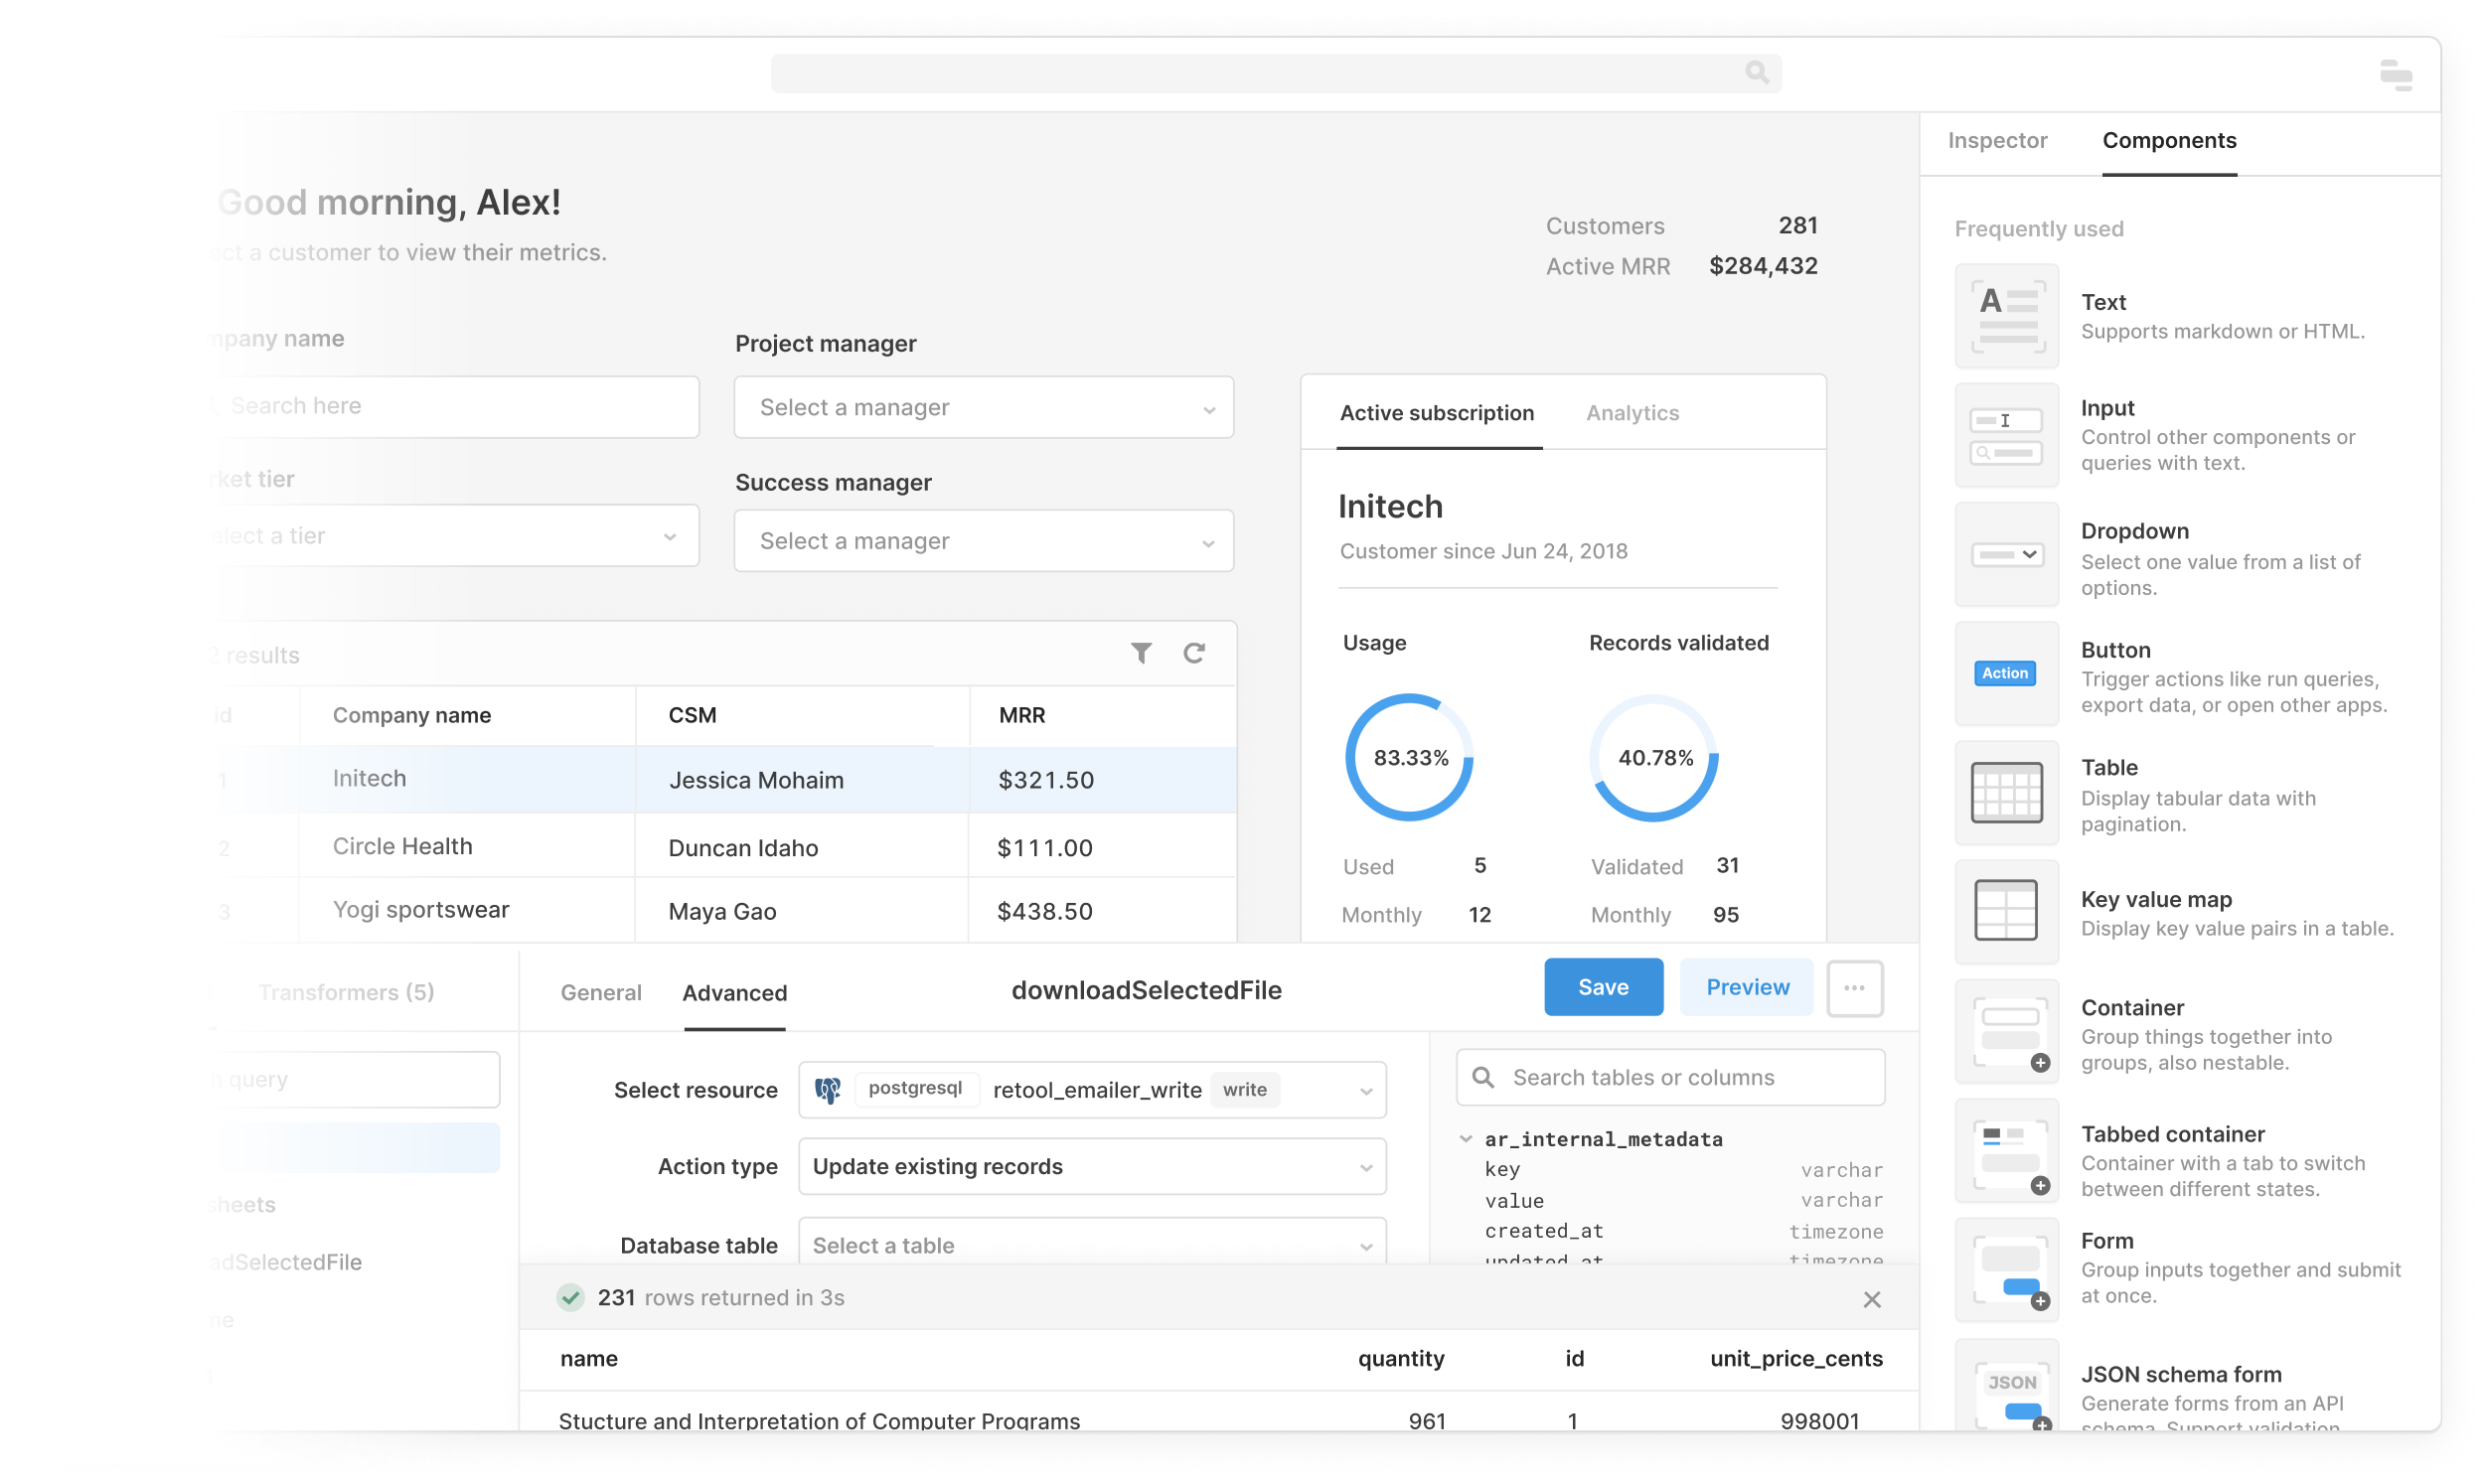
Task: Switch to the Analytics tab
Action: point(1628,411)
